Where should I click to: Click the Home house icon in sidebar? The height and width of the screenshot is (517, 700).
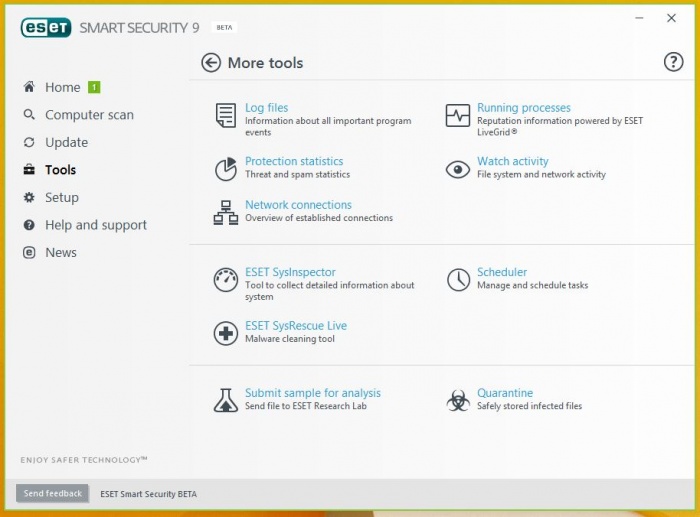coord(29,87)
